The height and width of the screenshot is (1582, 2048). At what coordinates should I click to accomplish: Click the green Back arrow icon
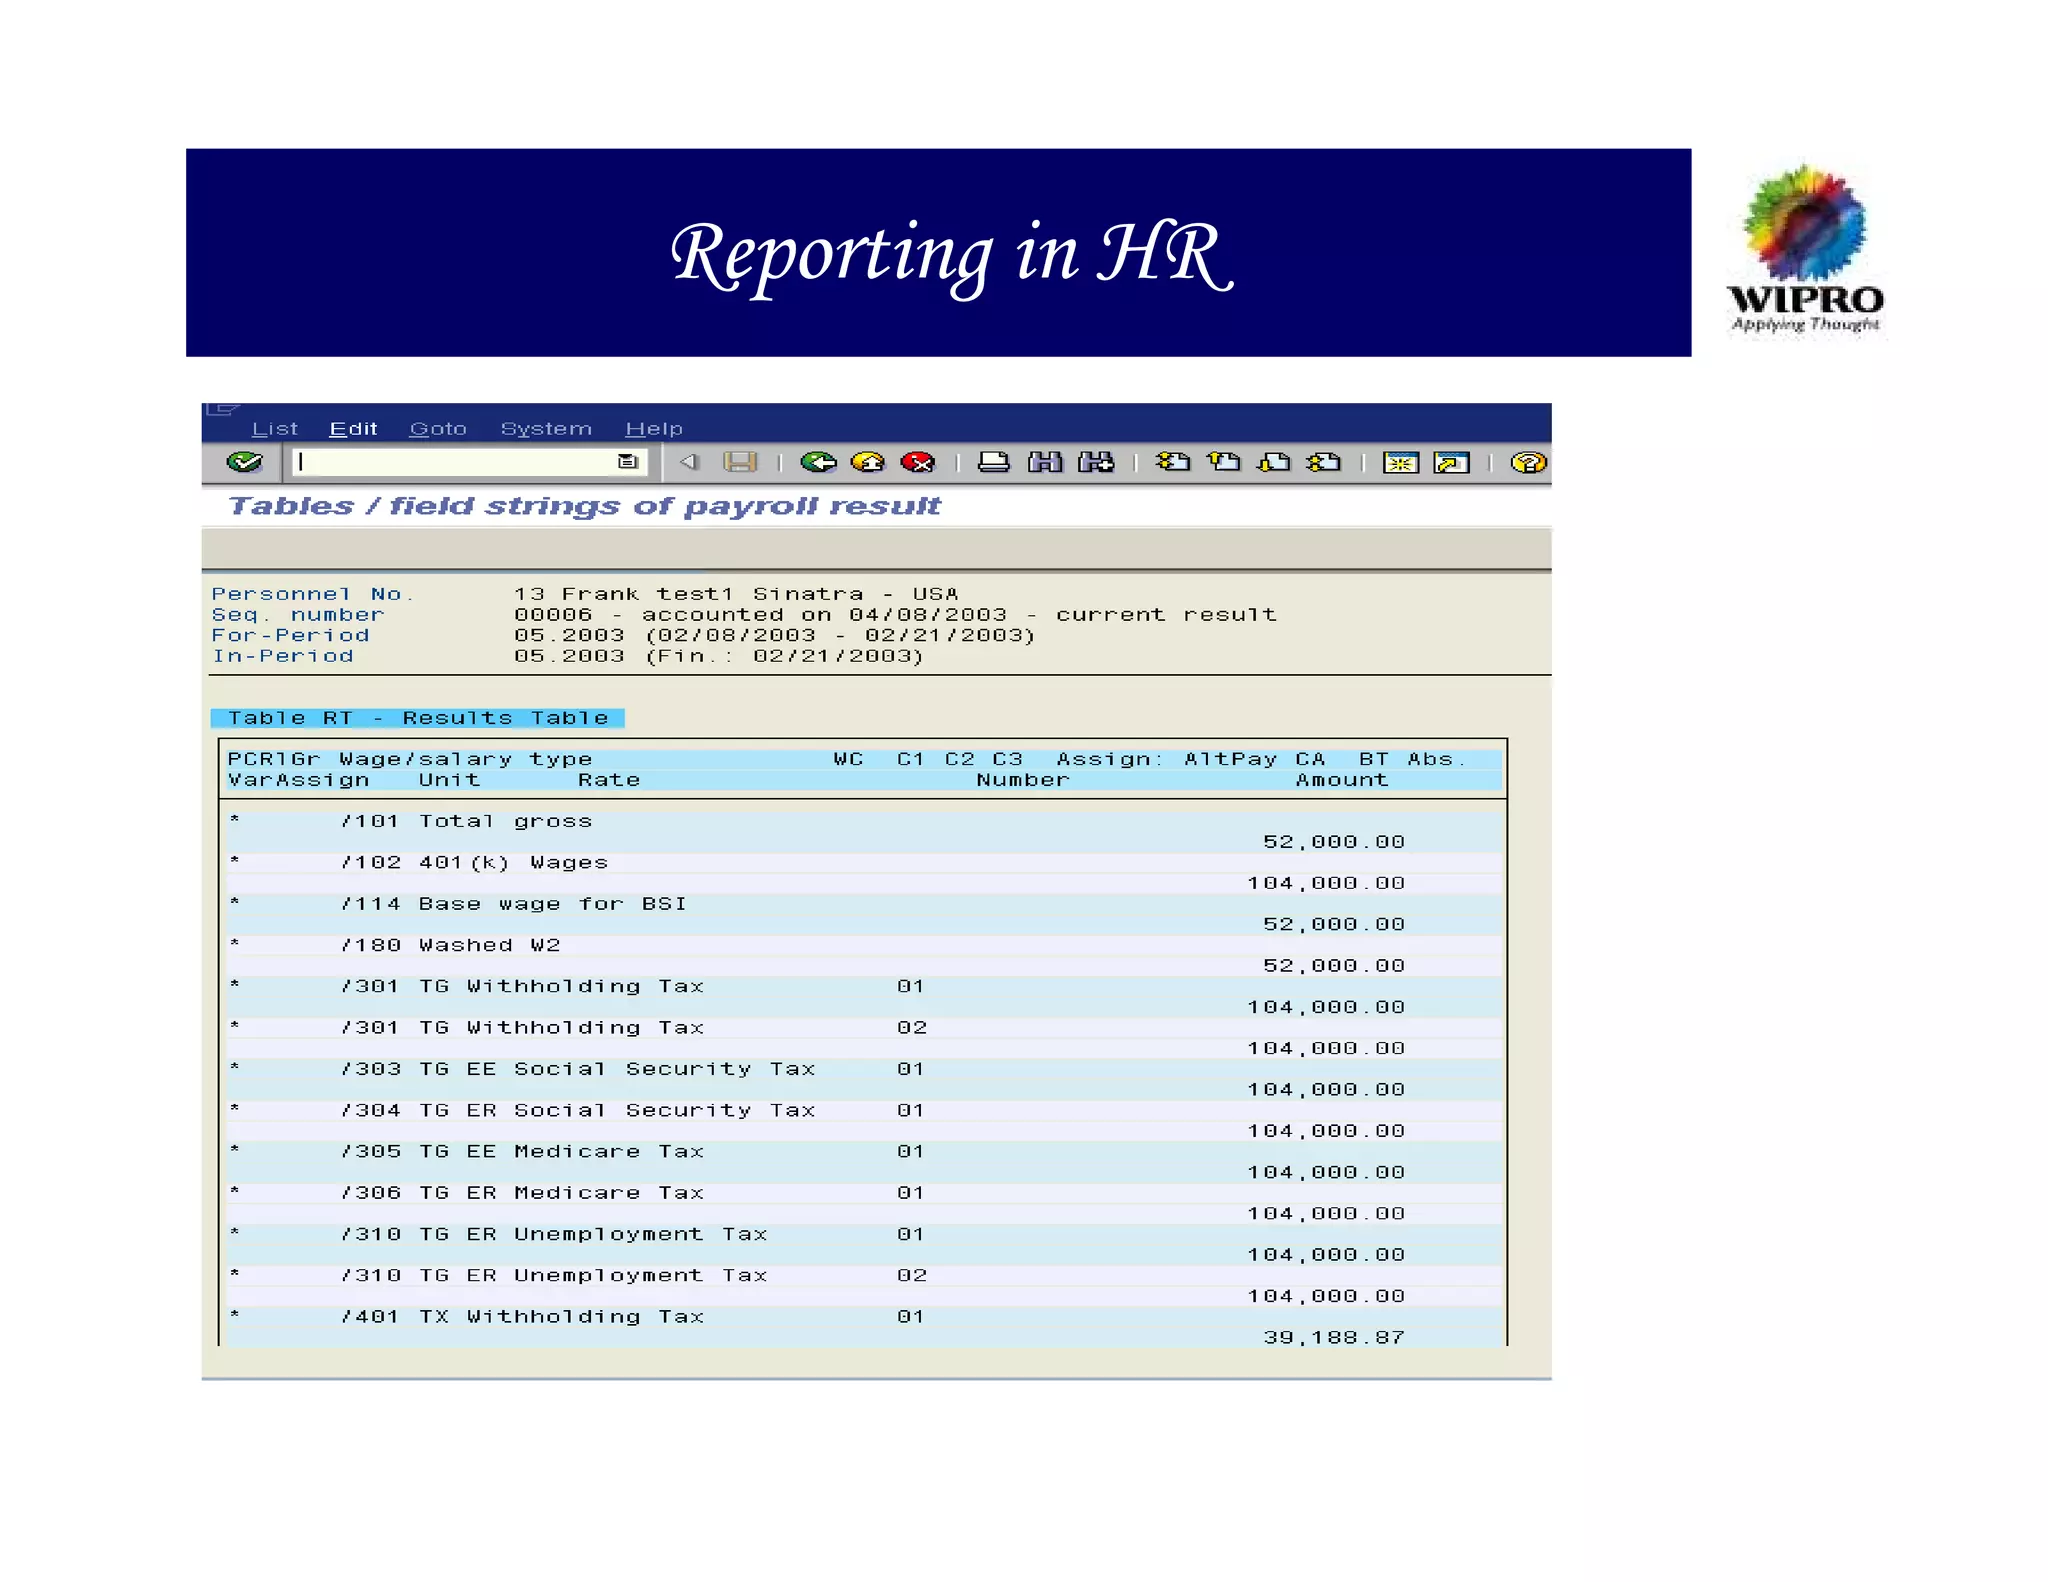[x=818, y=462]
